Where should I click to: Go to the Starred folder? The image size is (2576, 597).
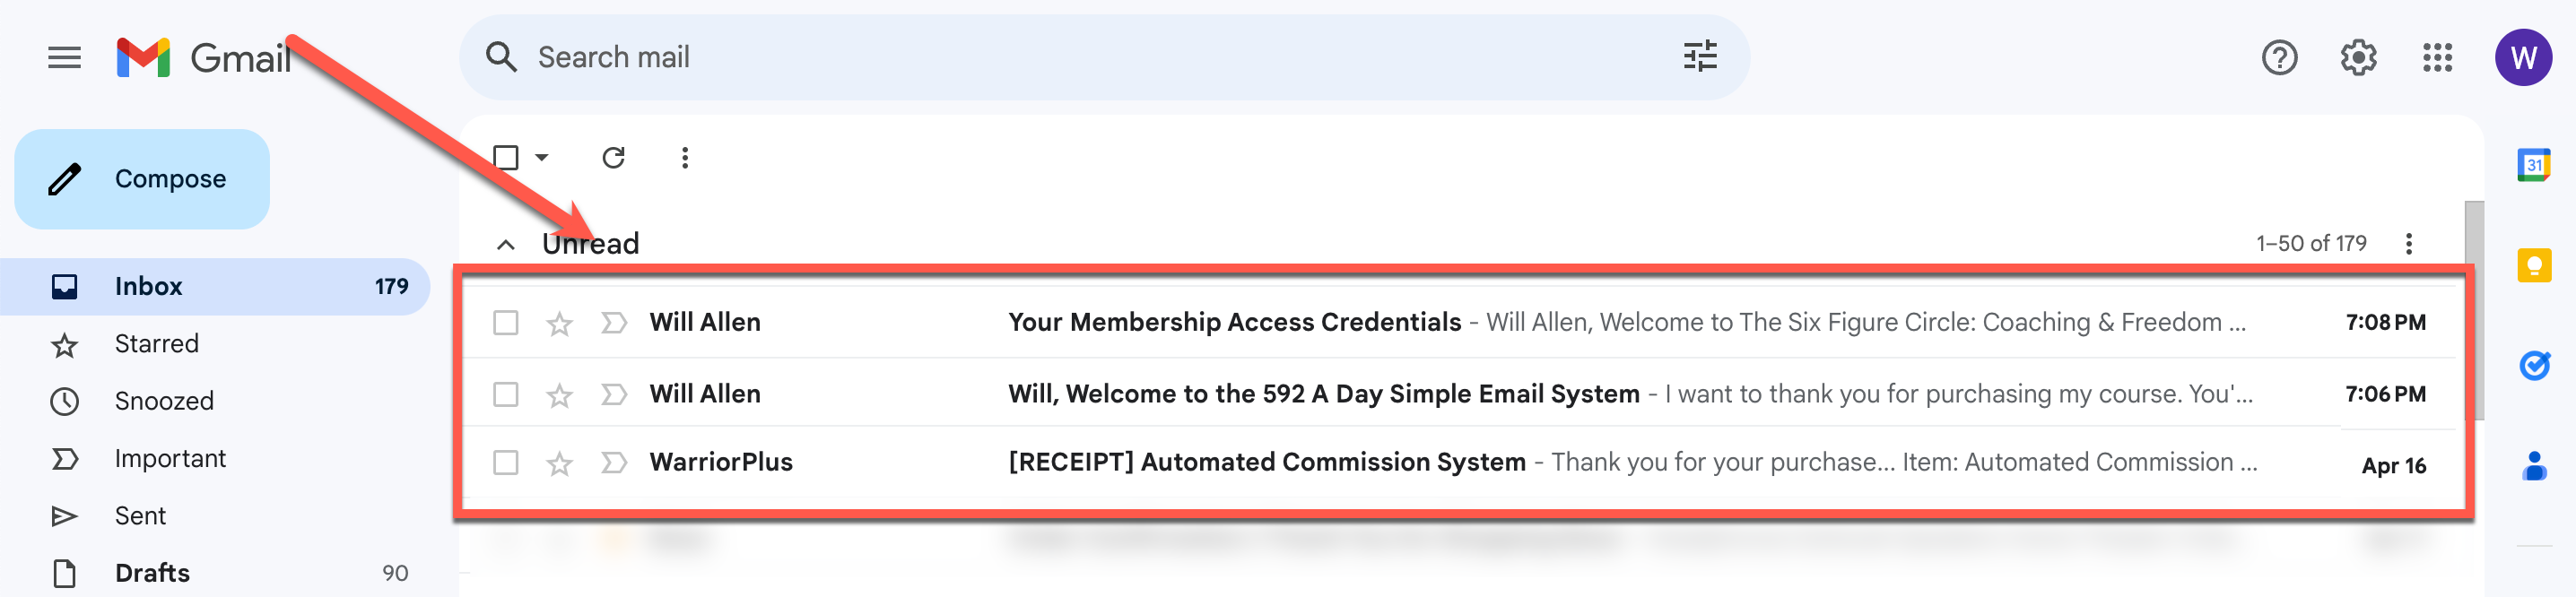tap(157, 344)
